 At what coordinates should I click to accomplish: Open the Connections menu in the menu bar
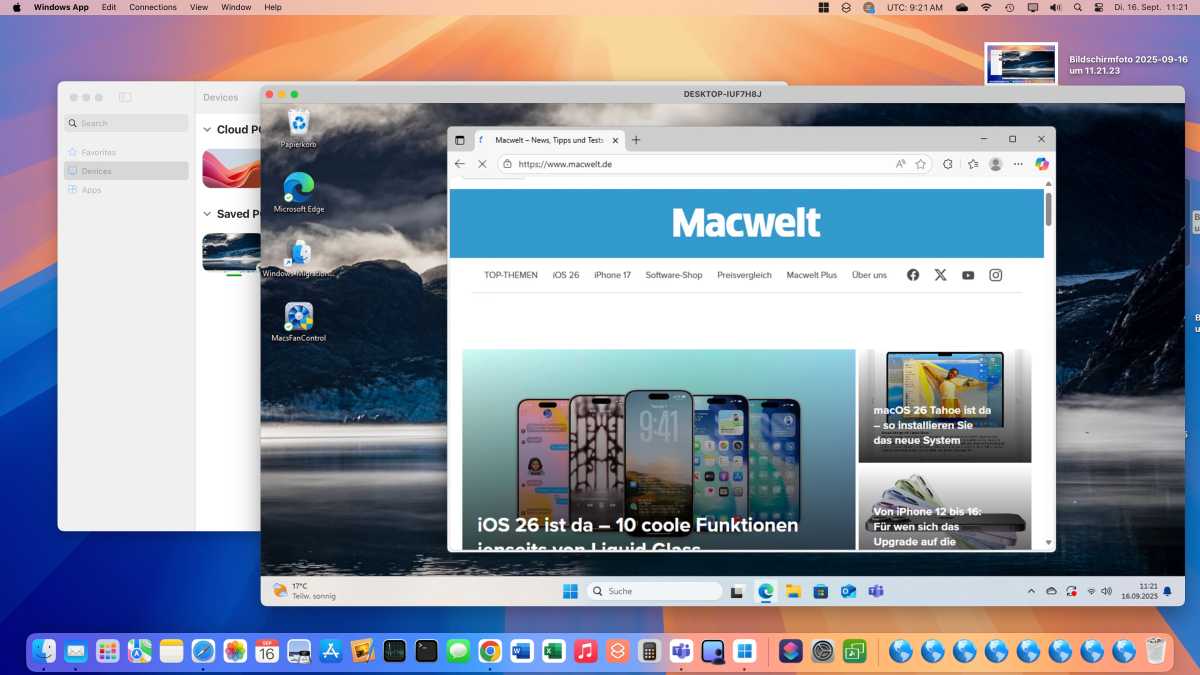tap(153, 7)
